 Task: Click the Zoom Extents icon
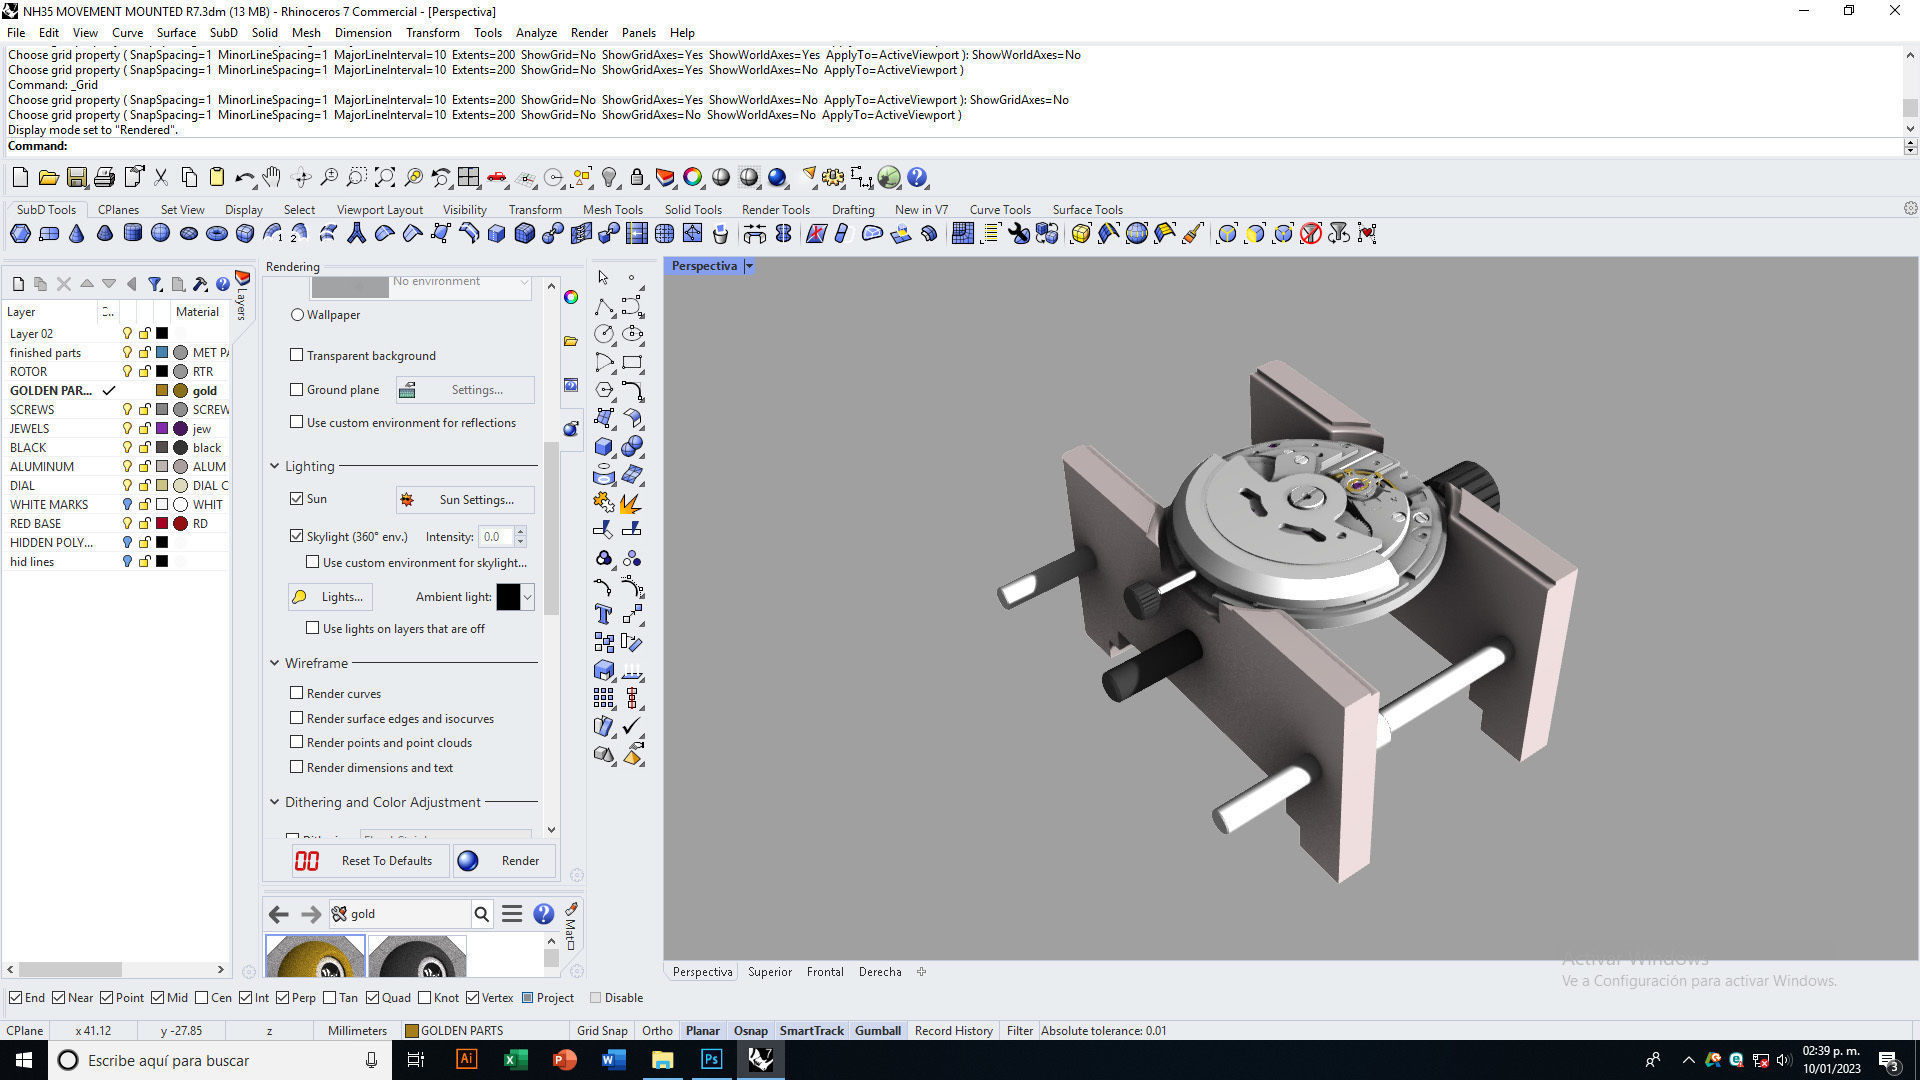[385, 178]
